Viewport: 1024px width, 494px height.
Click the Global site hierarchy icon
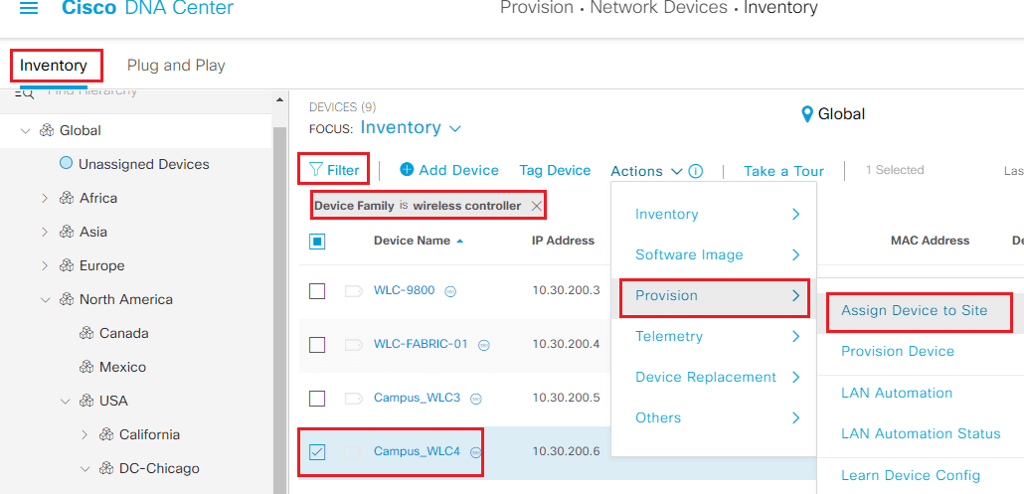coord(46,130)
